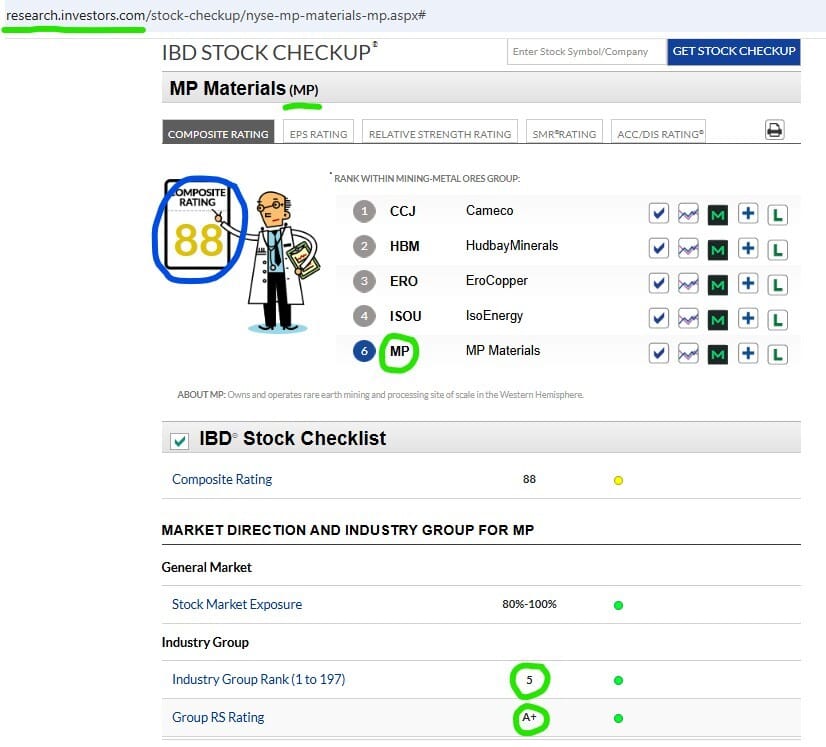Click the EroCopper company name

pos(496,281)
